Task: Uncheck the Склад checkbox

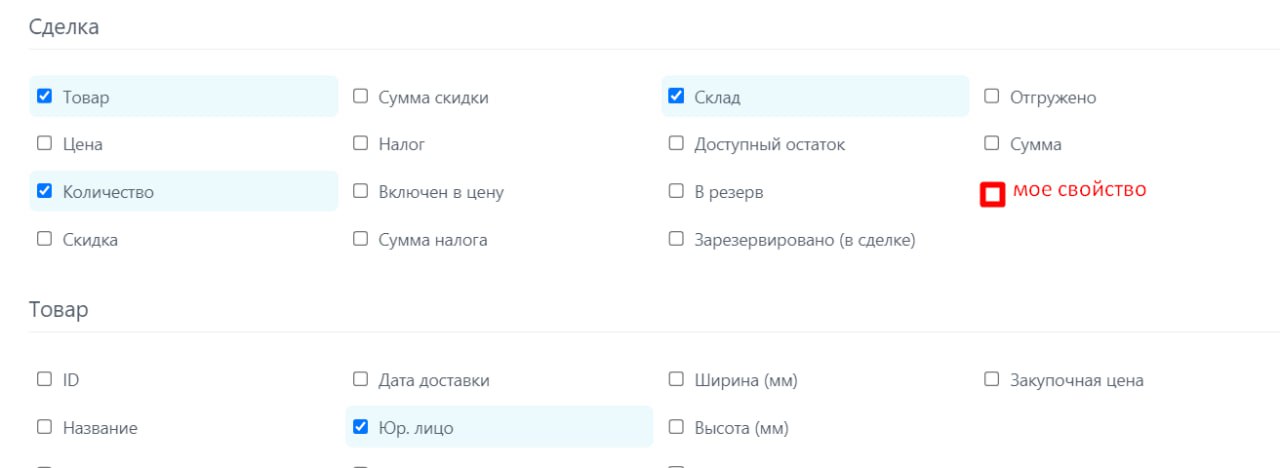Action: tap(676, 97)
